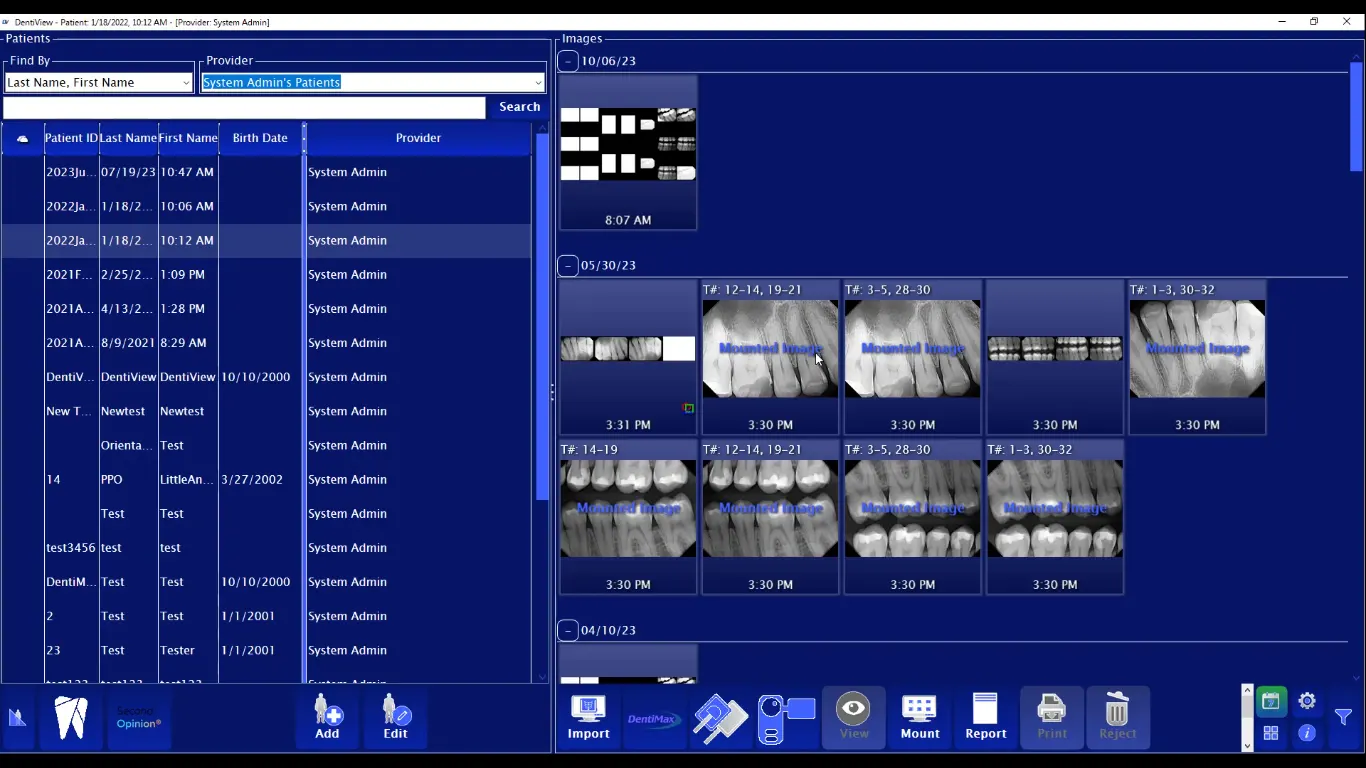This screenshot has height=768, width=1366.
Task: Select the patient row with 1:09 PM
Action: [266, 274]
